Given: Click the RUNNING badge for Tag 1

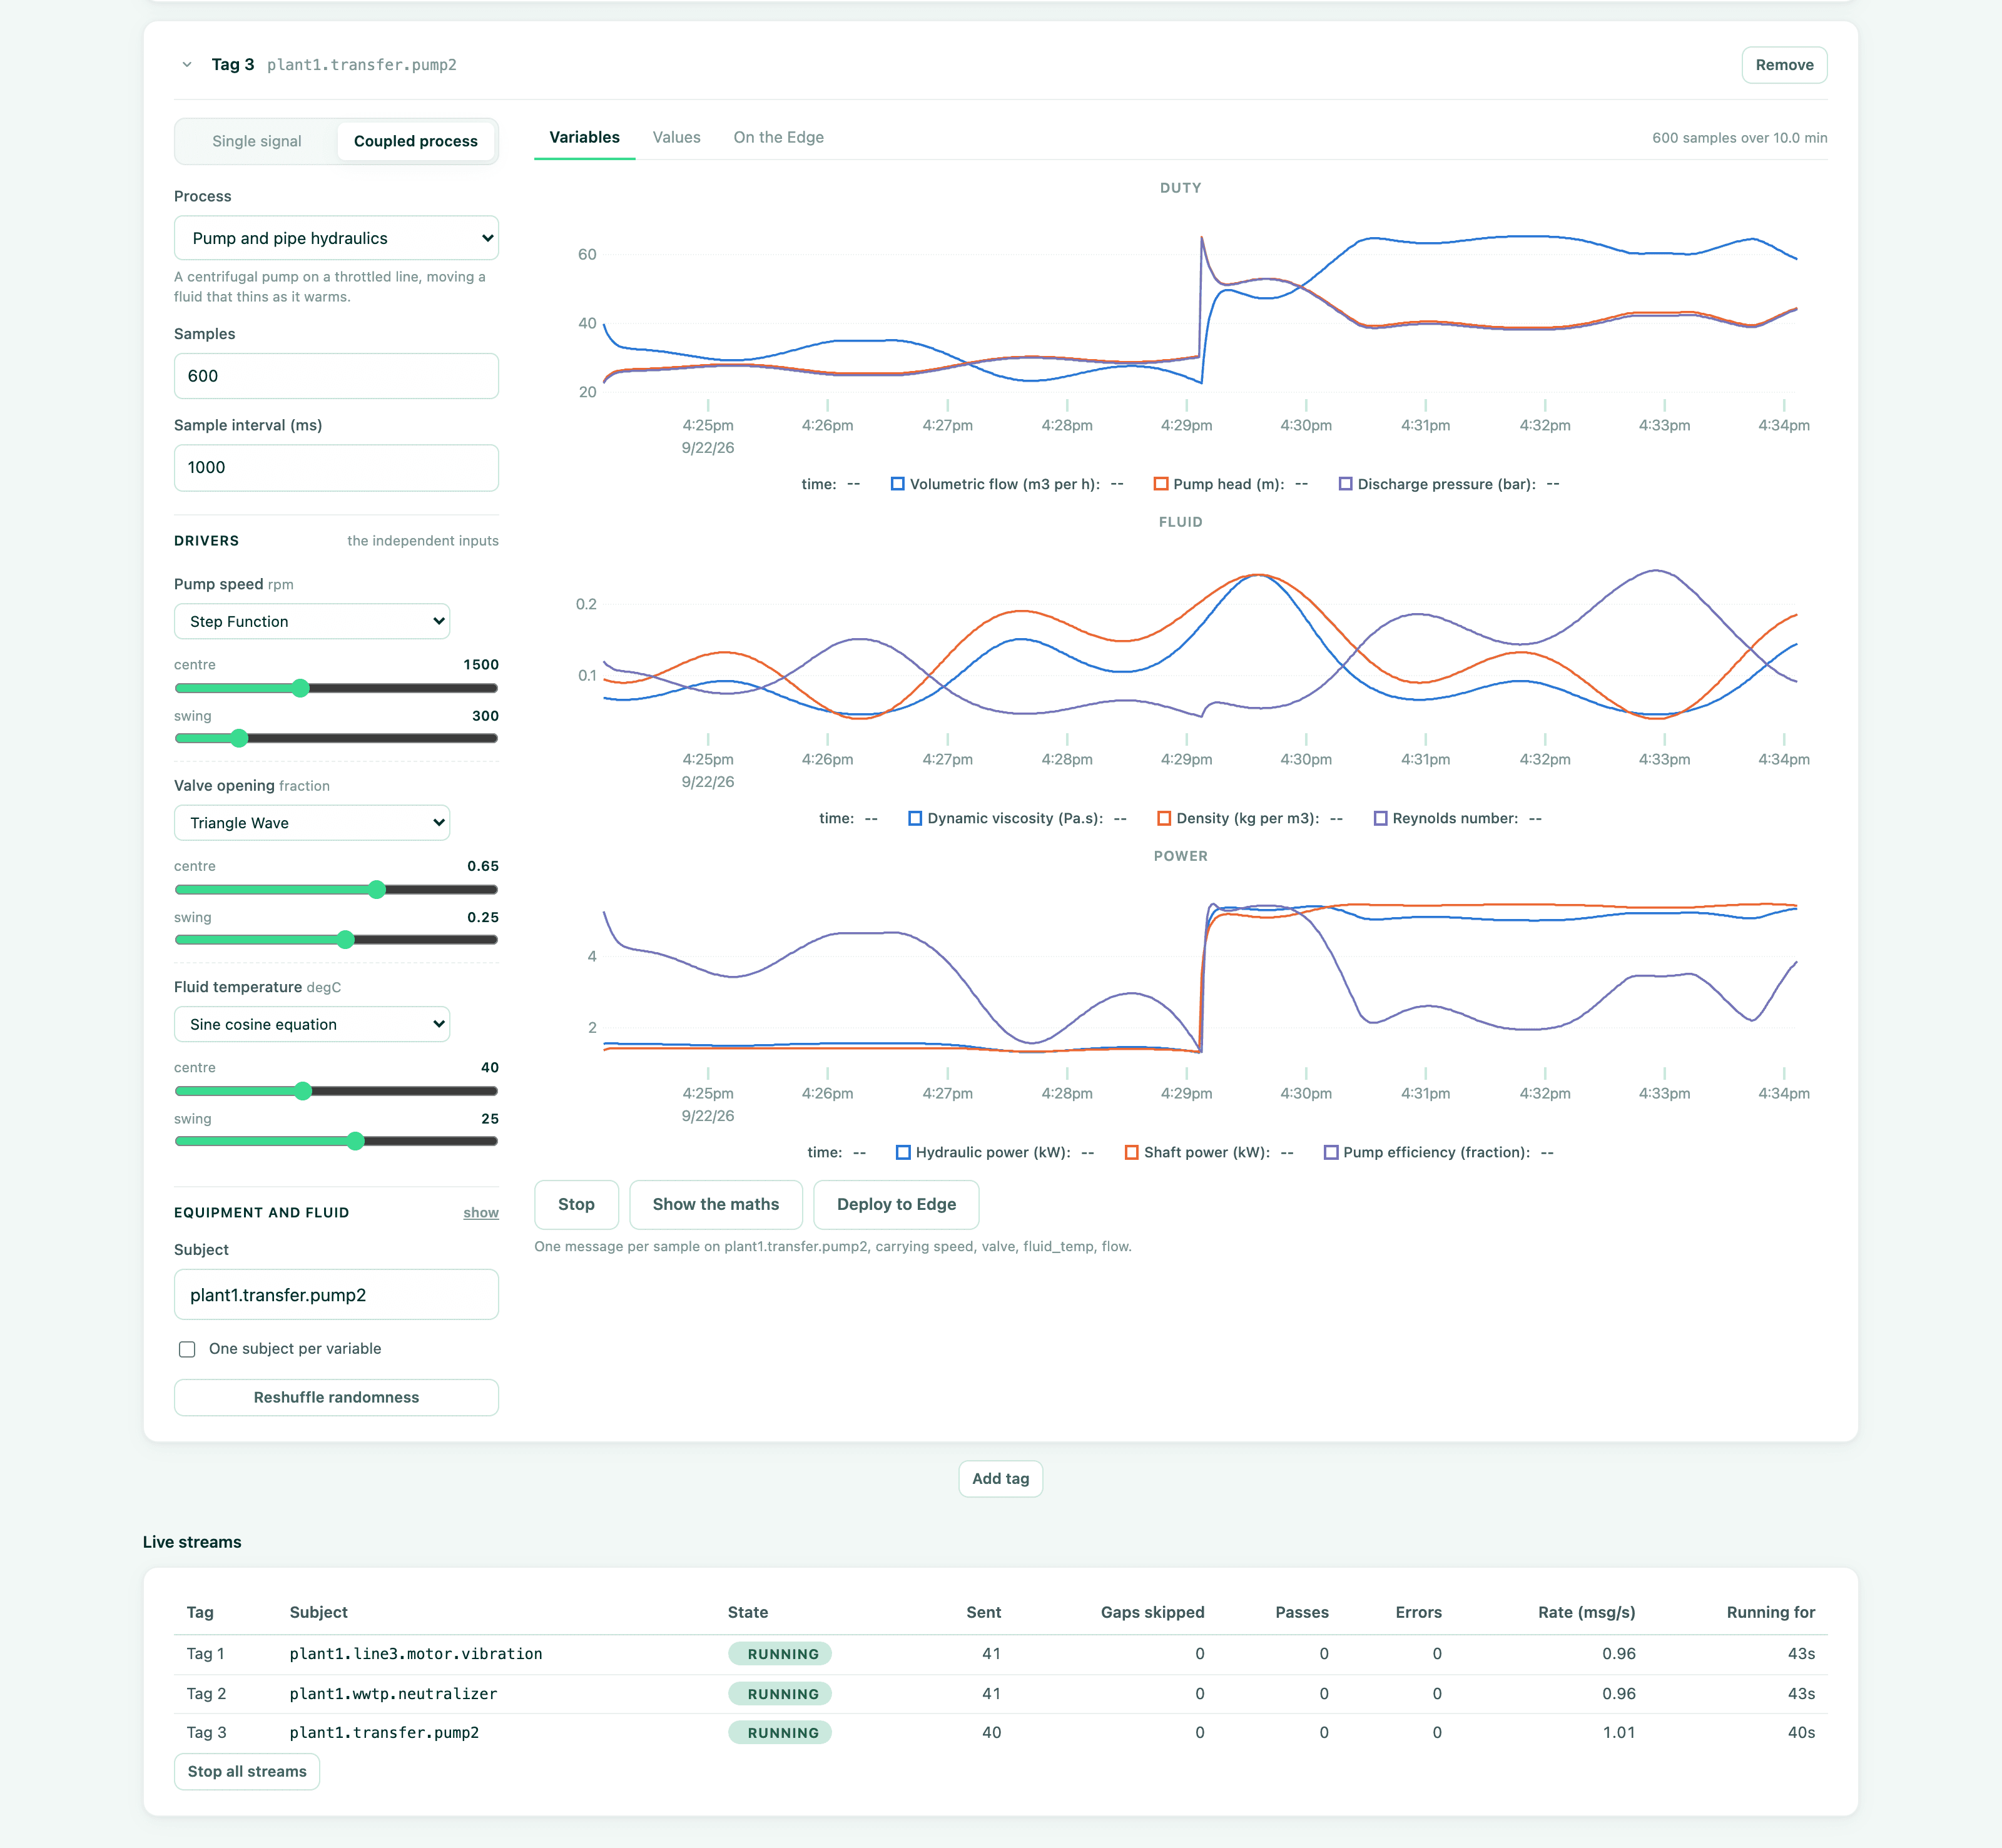Looking at the screenshot, I should tap(780, 1654).
